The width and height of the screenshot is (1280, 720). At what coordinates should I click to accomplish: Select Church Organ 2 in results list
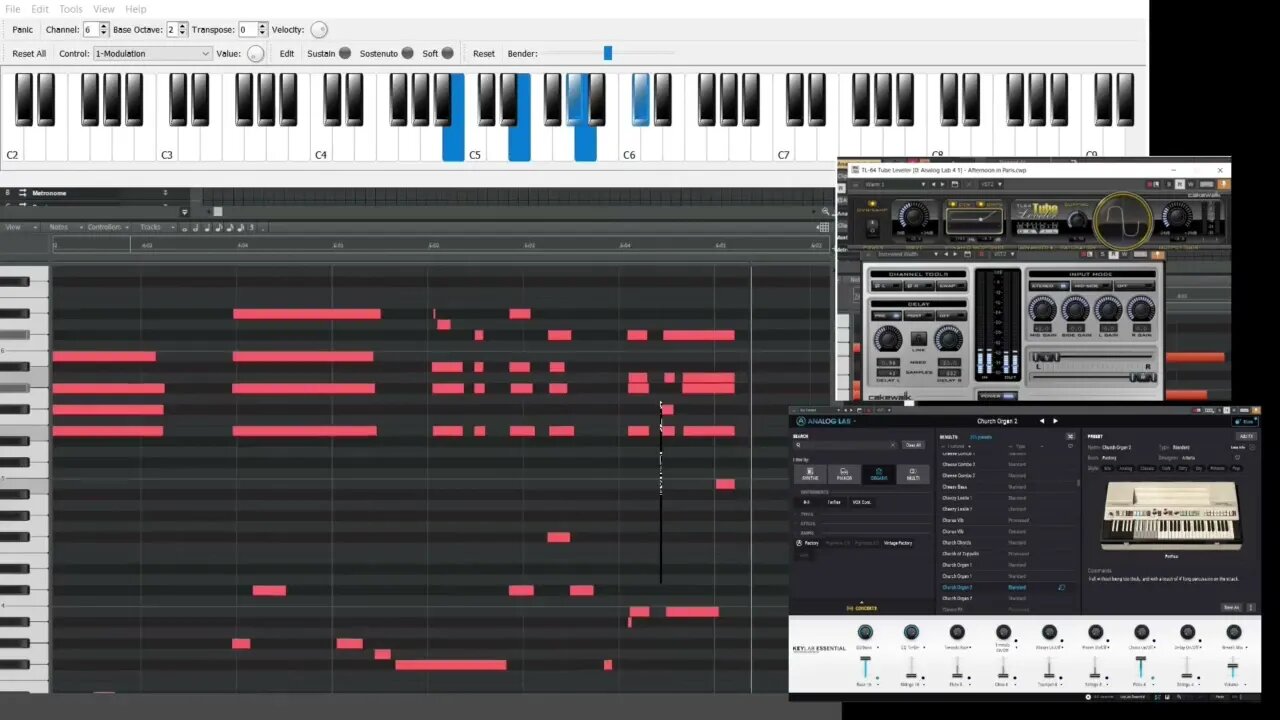pyautogui.click(x=1007, y=587)
